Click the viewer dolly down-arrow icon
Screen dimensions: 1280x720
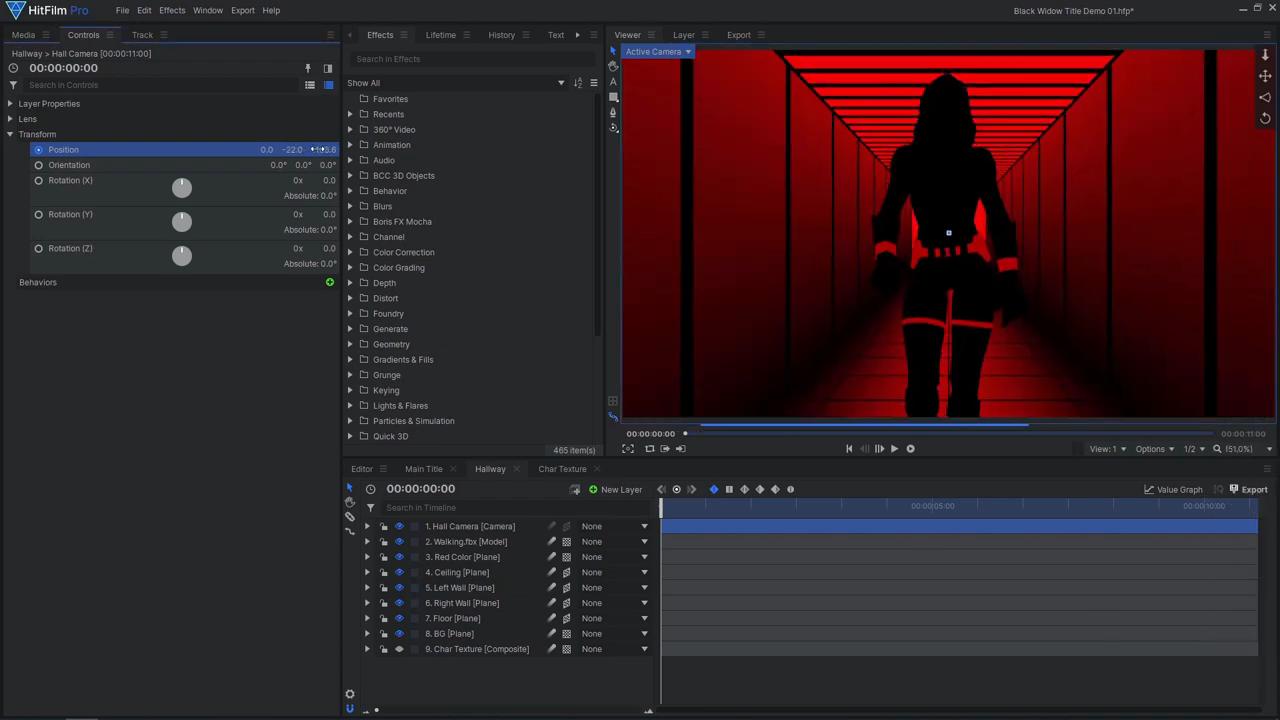click(1265, 56)
